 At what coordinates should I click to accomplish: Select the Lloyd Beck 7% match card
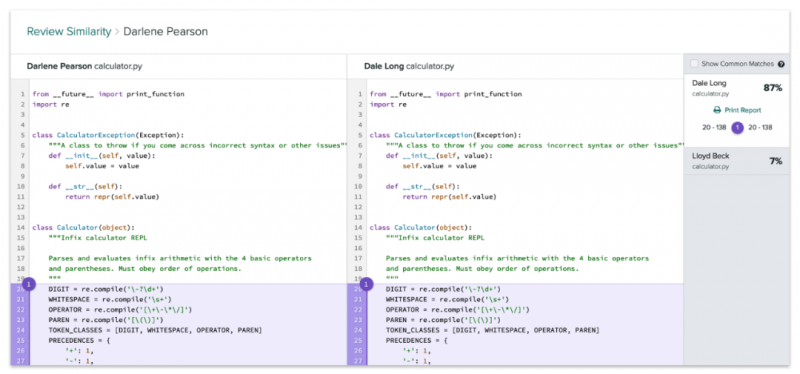pos(737,160)
